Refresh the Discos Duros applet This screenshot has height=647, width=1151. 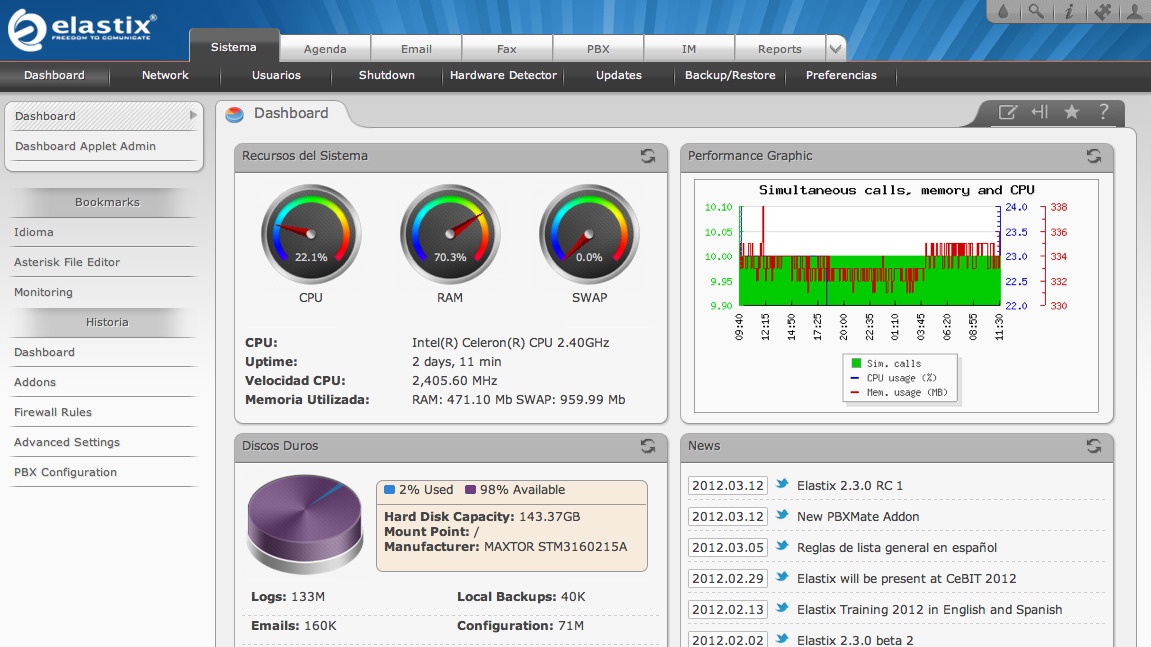647,446
